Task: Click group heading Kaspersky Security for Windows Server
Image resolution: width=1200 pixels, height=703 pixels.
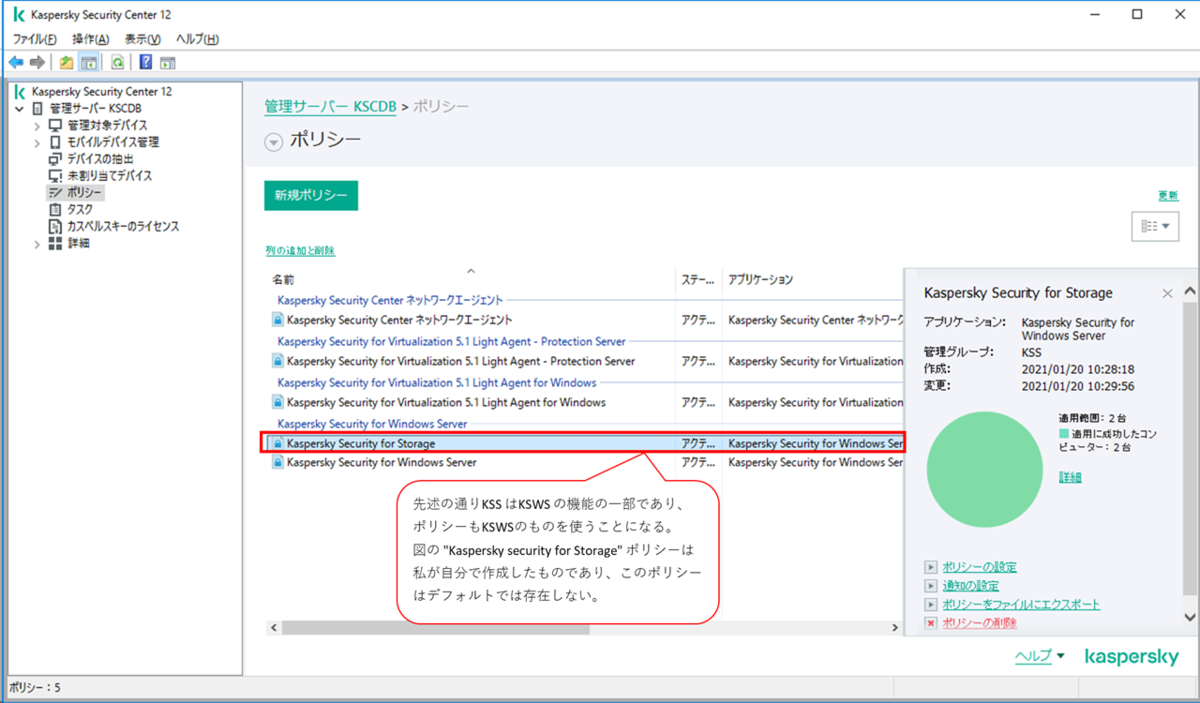Action: 372,424
